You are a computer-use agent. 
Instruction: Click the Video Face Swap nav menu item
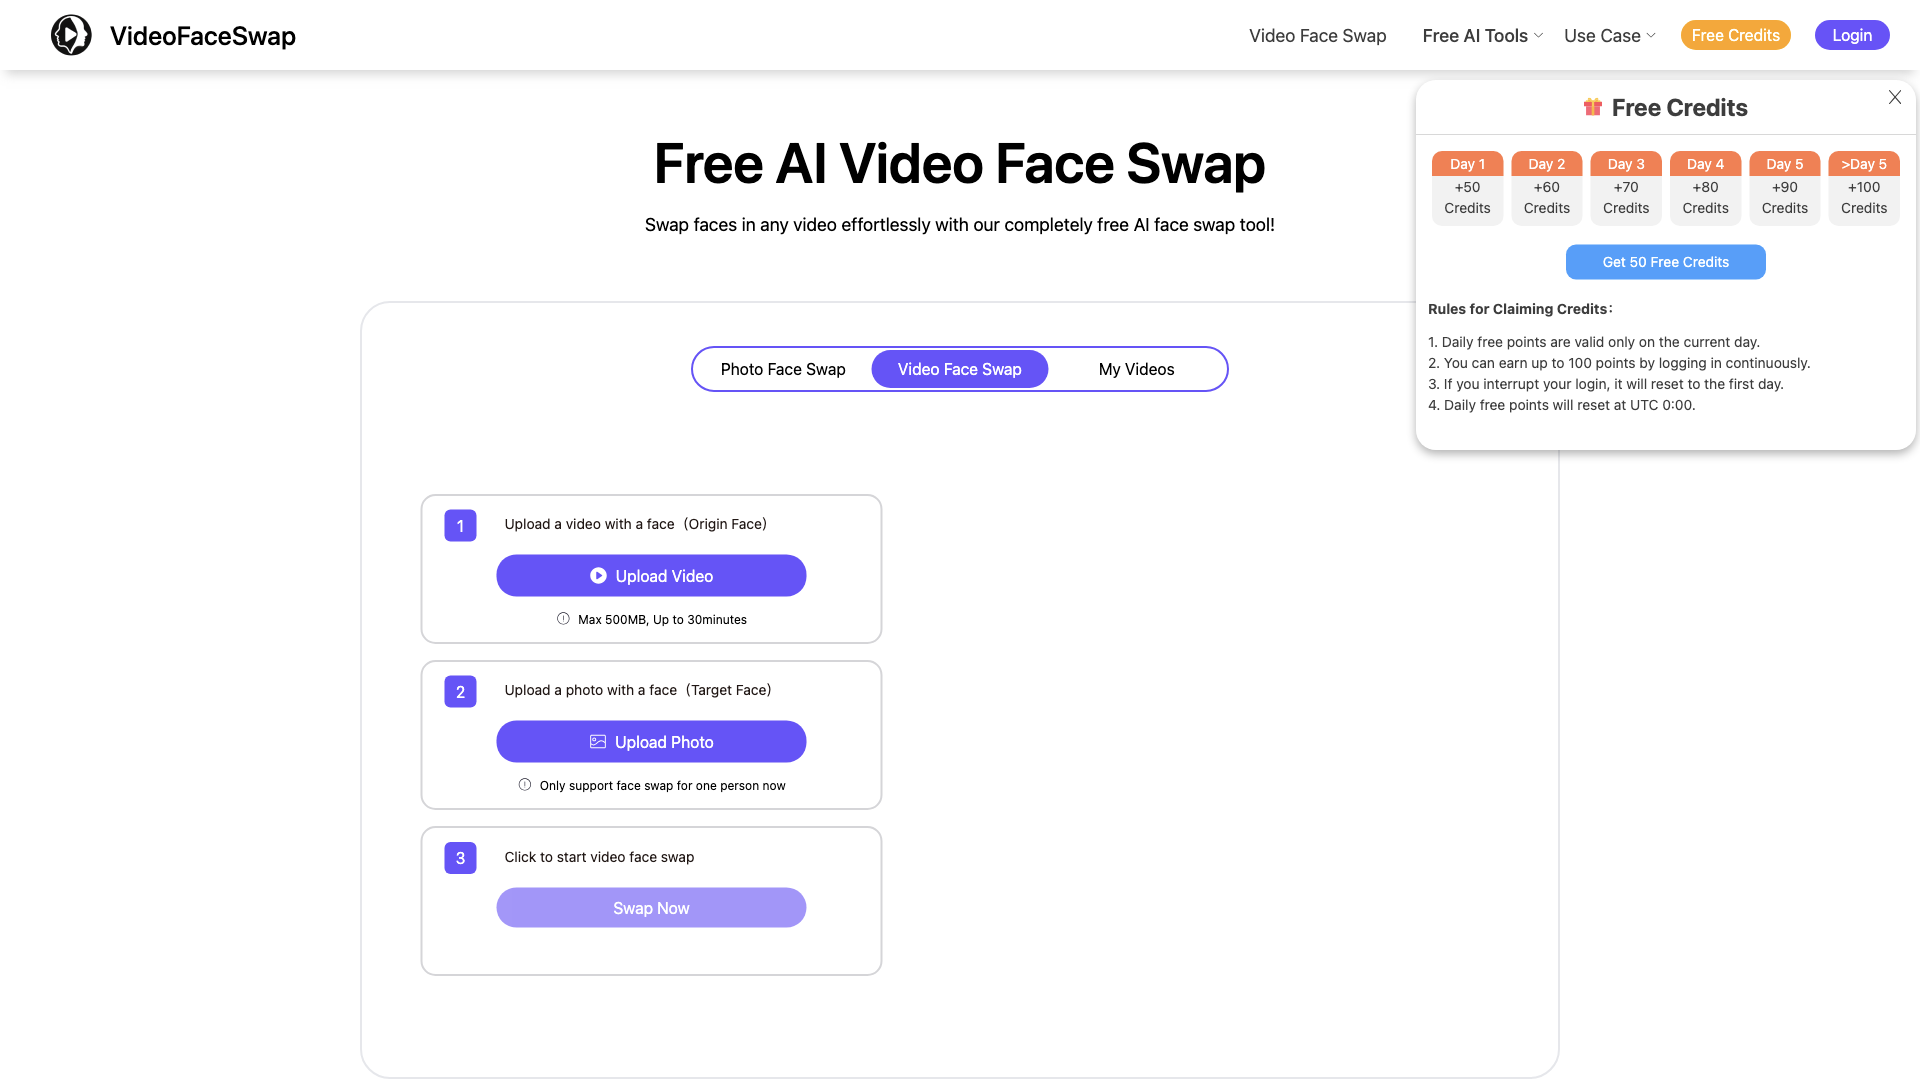(1317, 36)
